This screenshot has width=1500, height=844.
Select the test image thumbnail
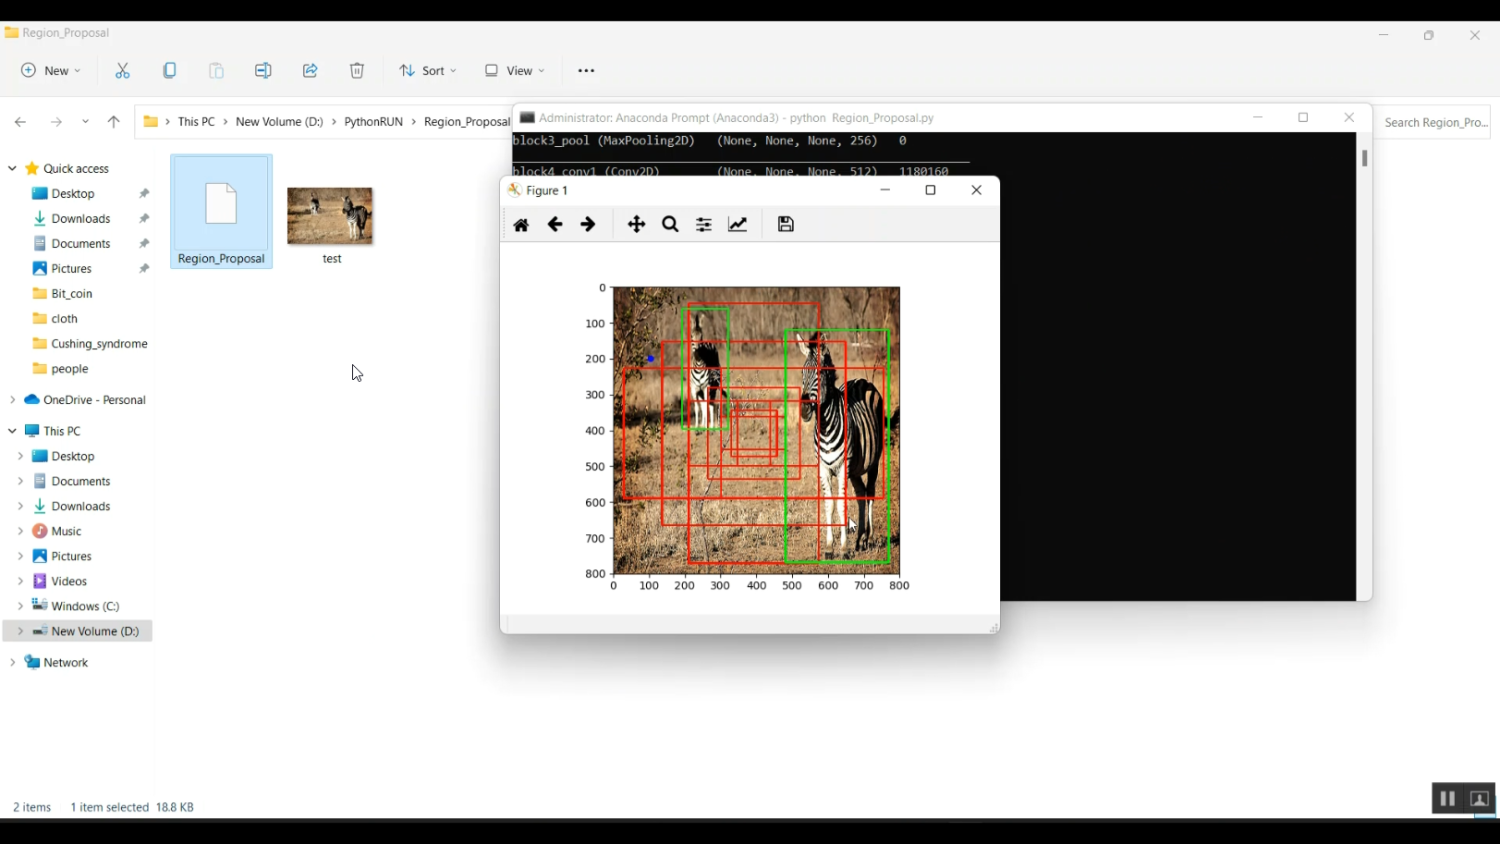pos(331,217)
